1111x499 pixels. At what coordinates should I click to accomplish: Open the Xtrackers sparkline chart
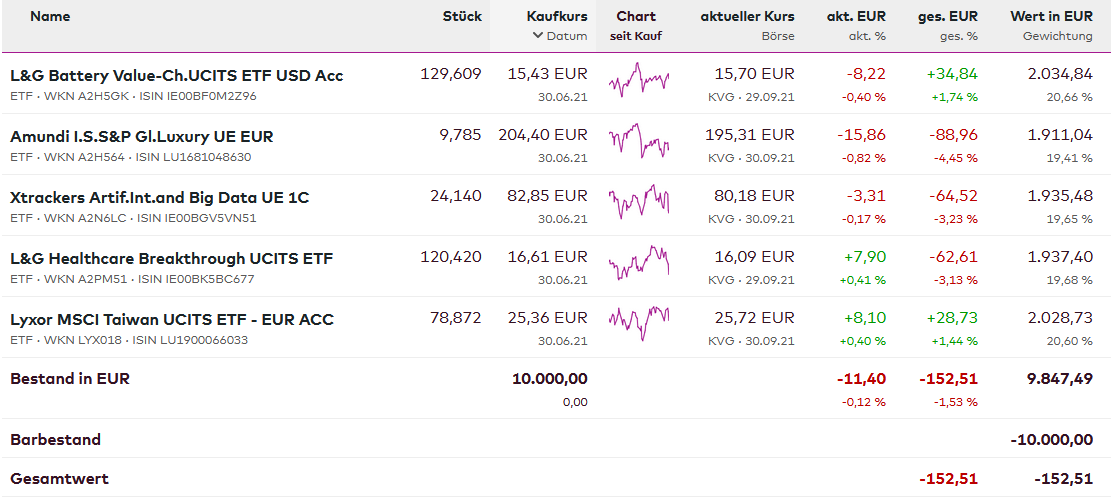click(x=639, y=202)
